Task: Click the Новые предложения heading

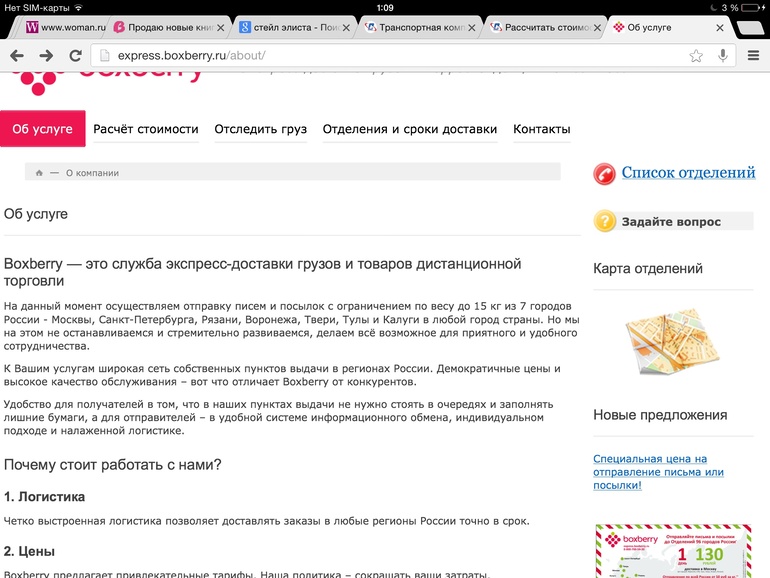Action: tap(660, 415)
